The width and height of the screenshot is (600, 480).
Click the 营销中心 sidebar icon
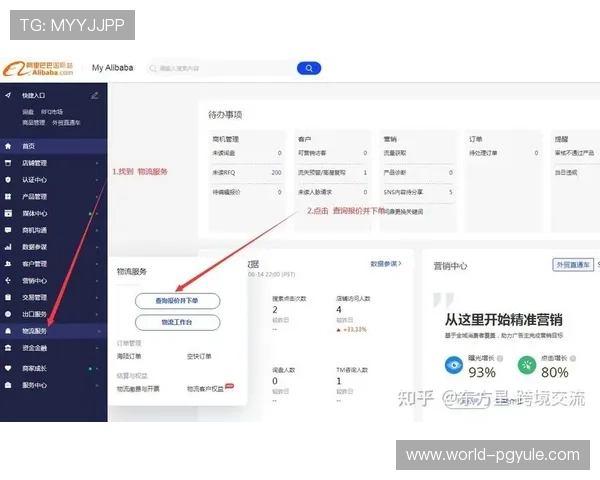point(8,281)
